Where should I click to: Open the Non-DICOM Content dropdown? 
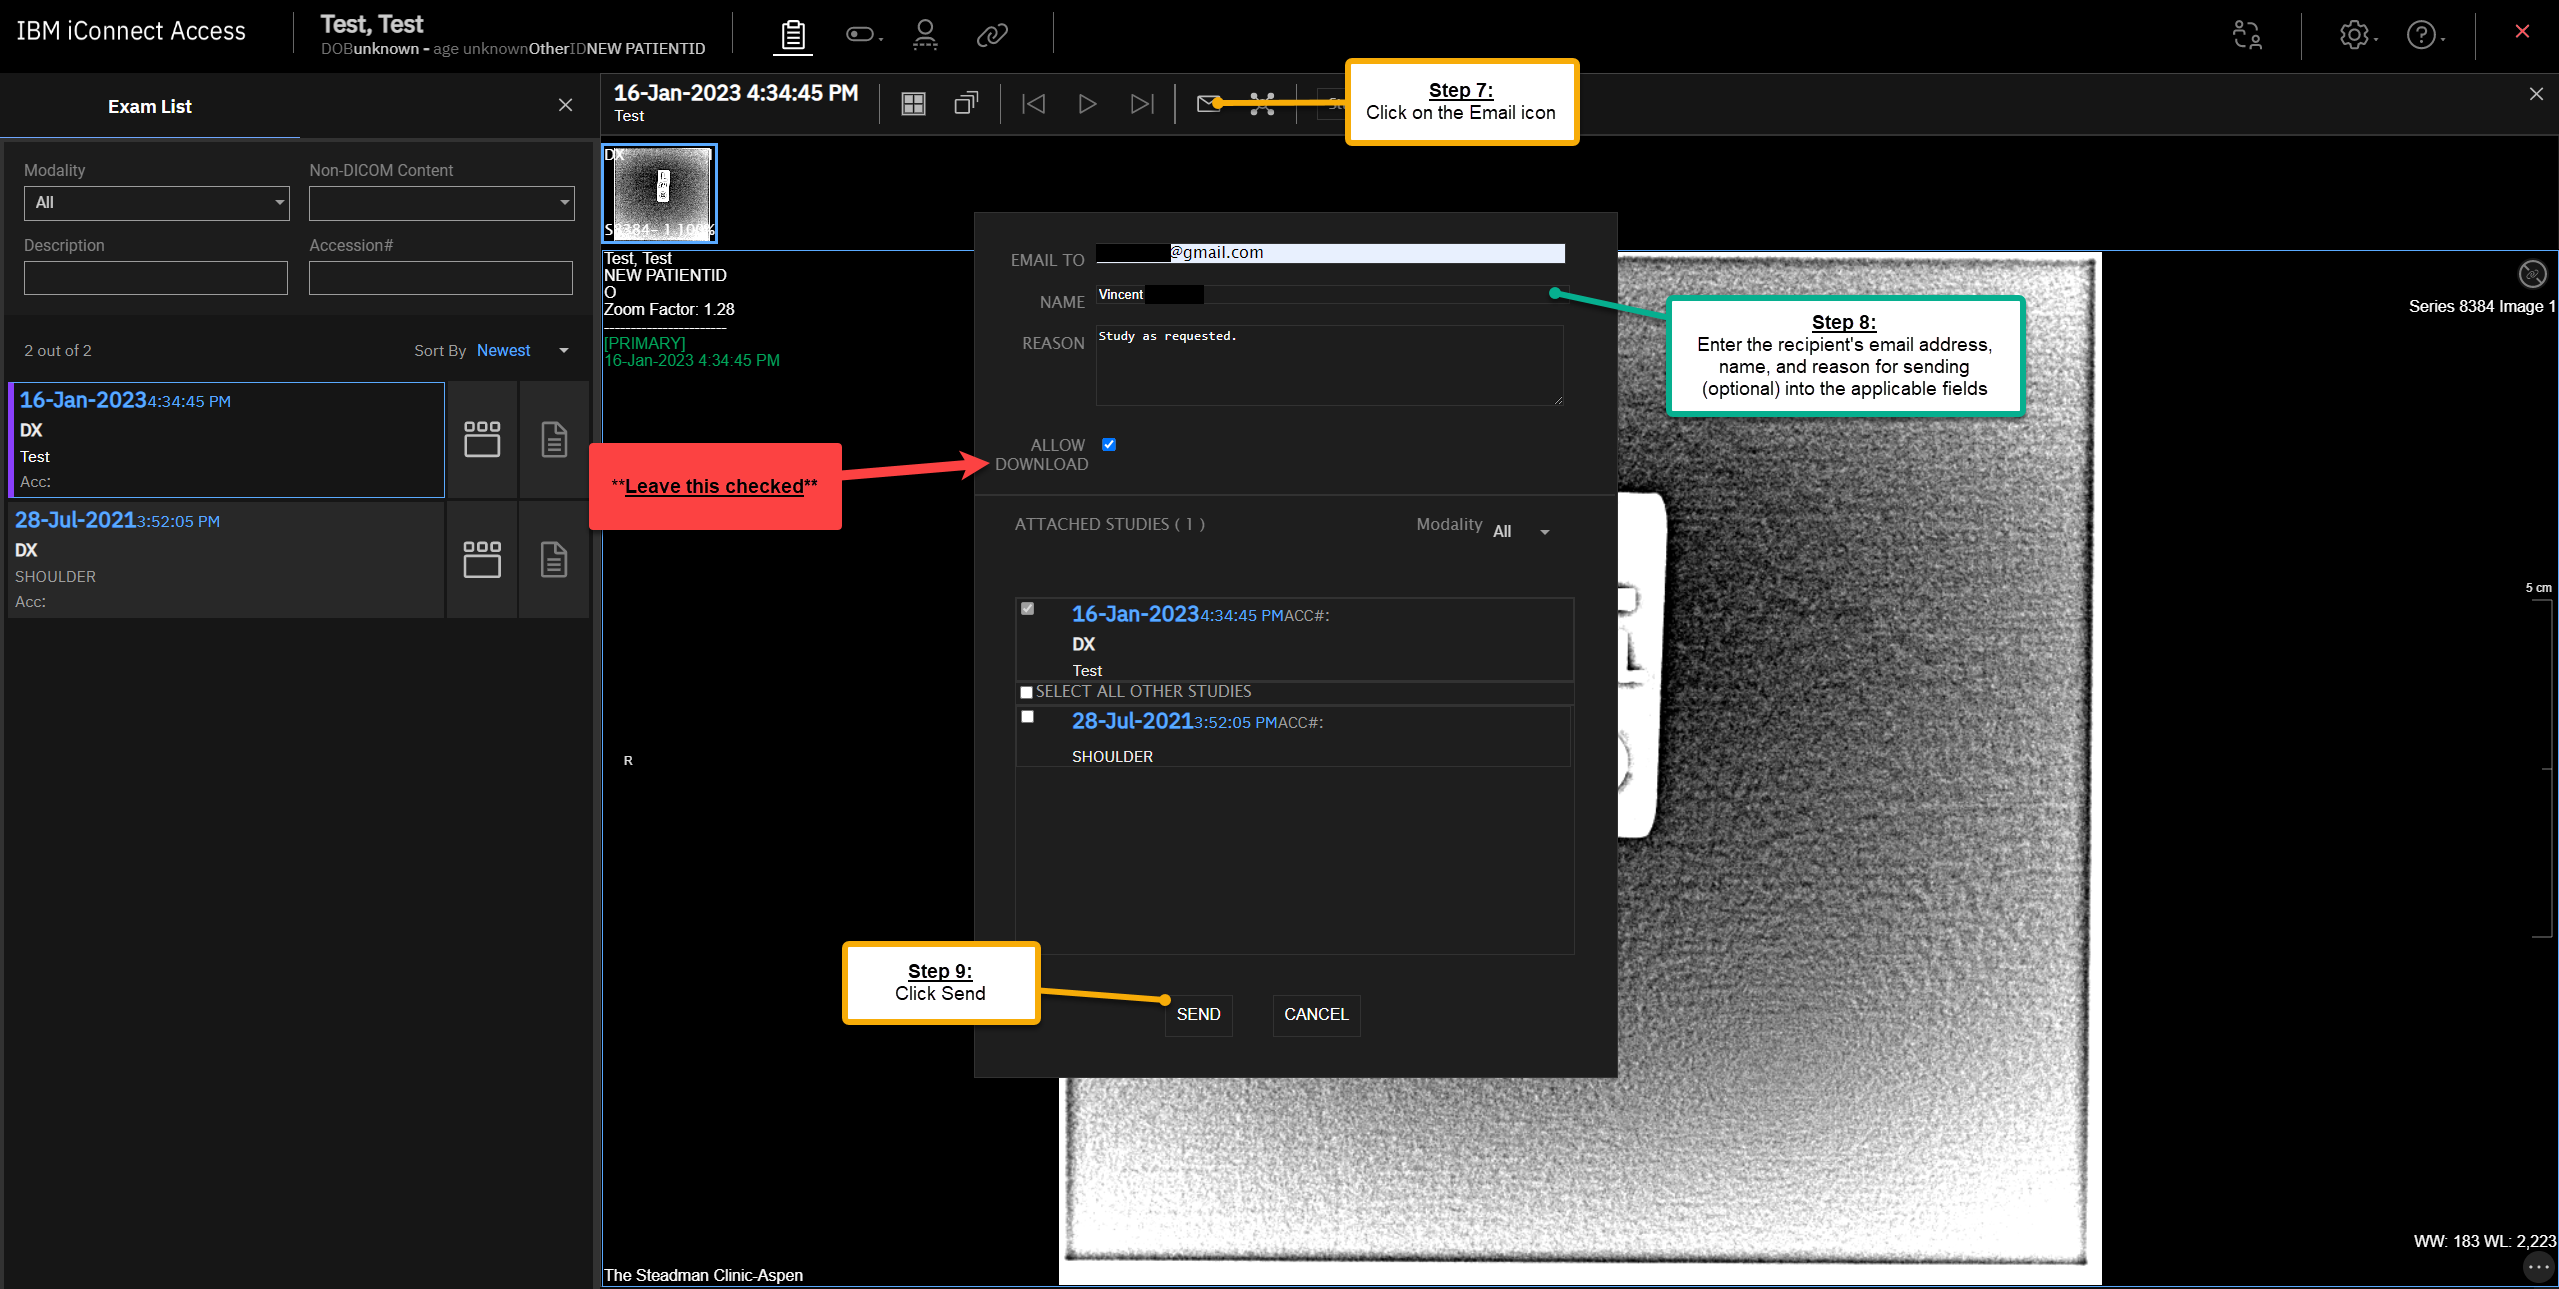(441, 203)
